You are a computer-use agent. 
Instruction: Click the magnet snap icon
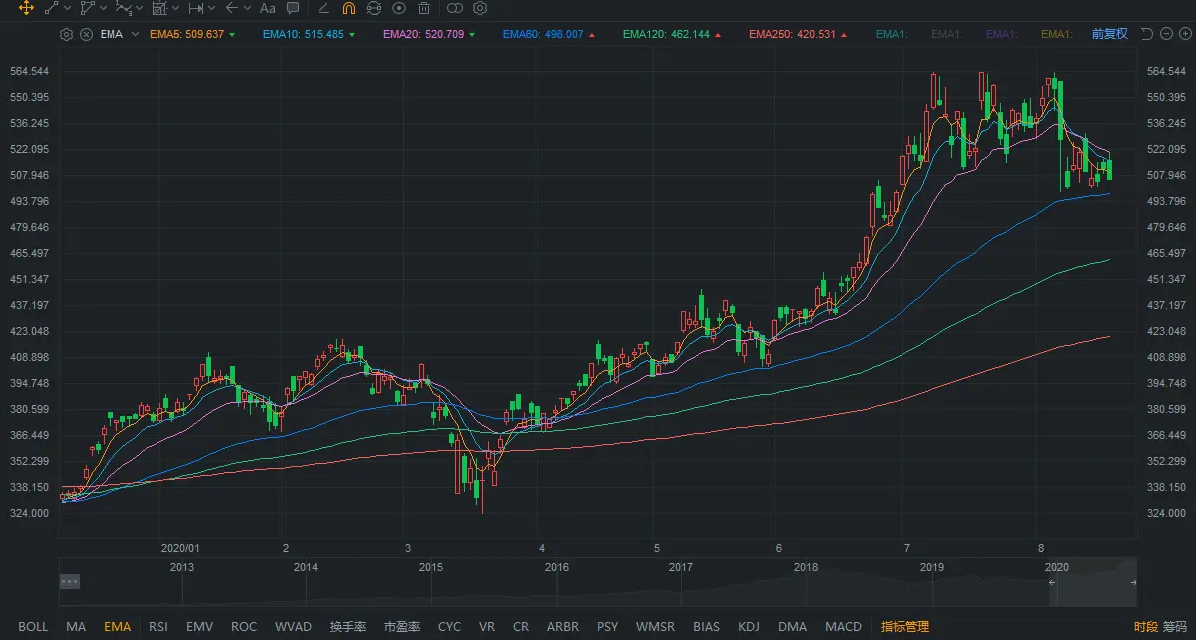tap(348, 8)
